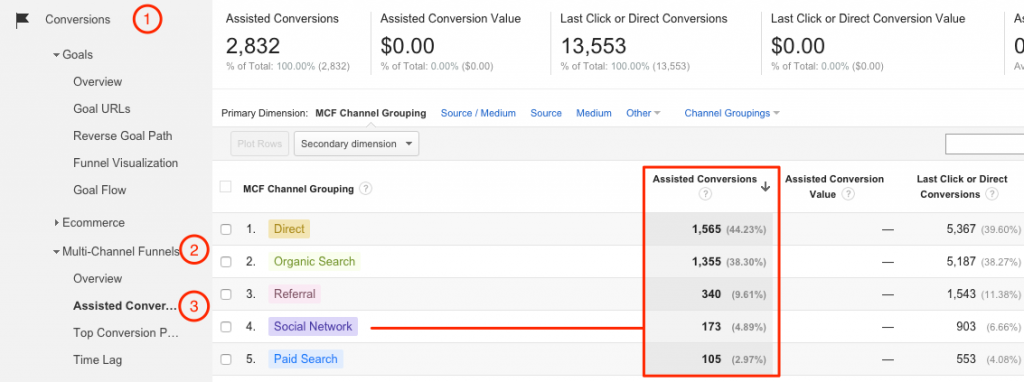
Task: Click the 5,187 last click conversions cell
Action: (x=961, y=262)
